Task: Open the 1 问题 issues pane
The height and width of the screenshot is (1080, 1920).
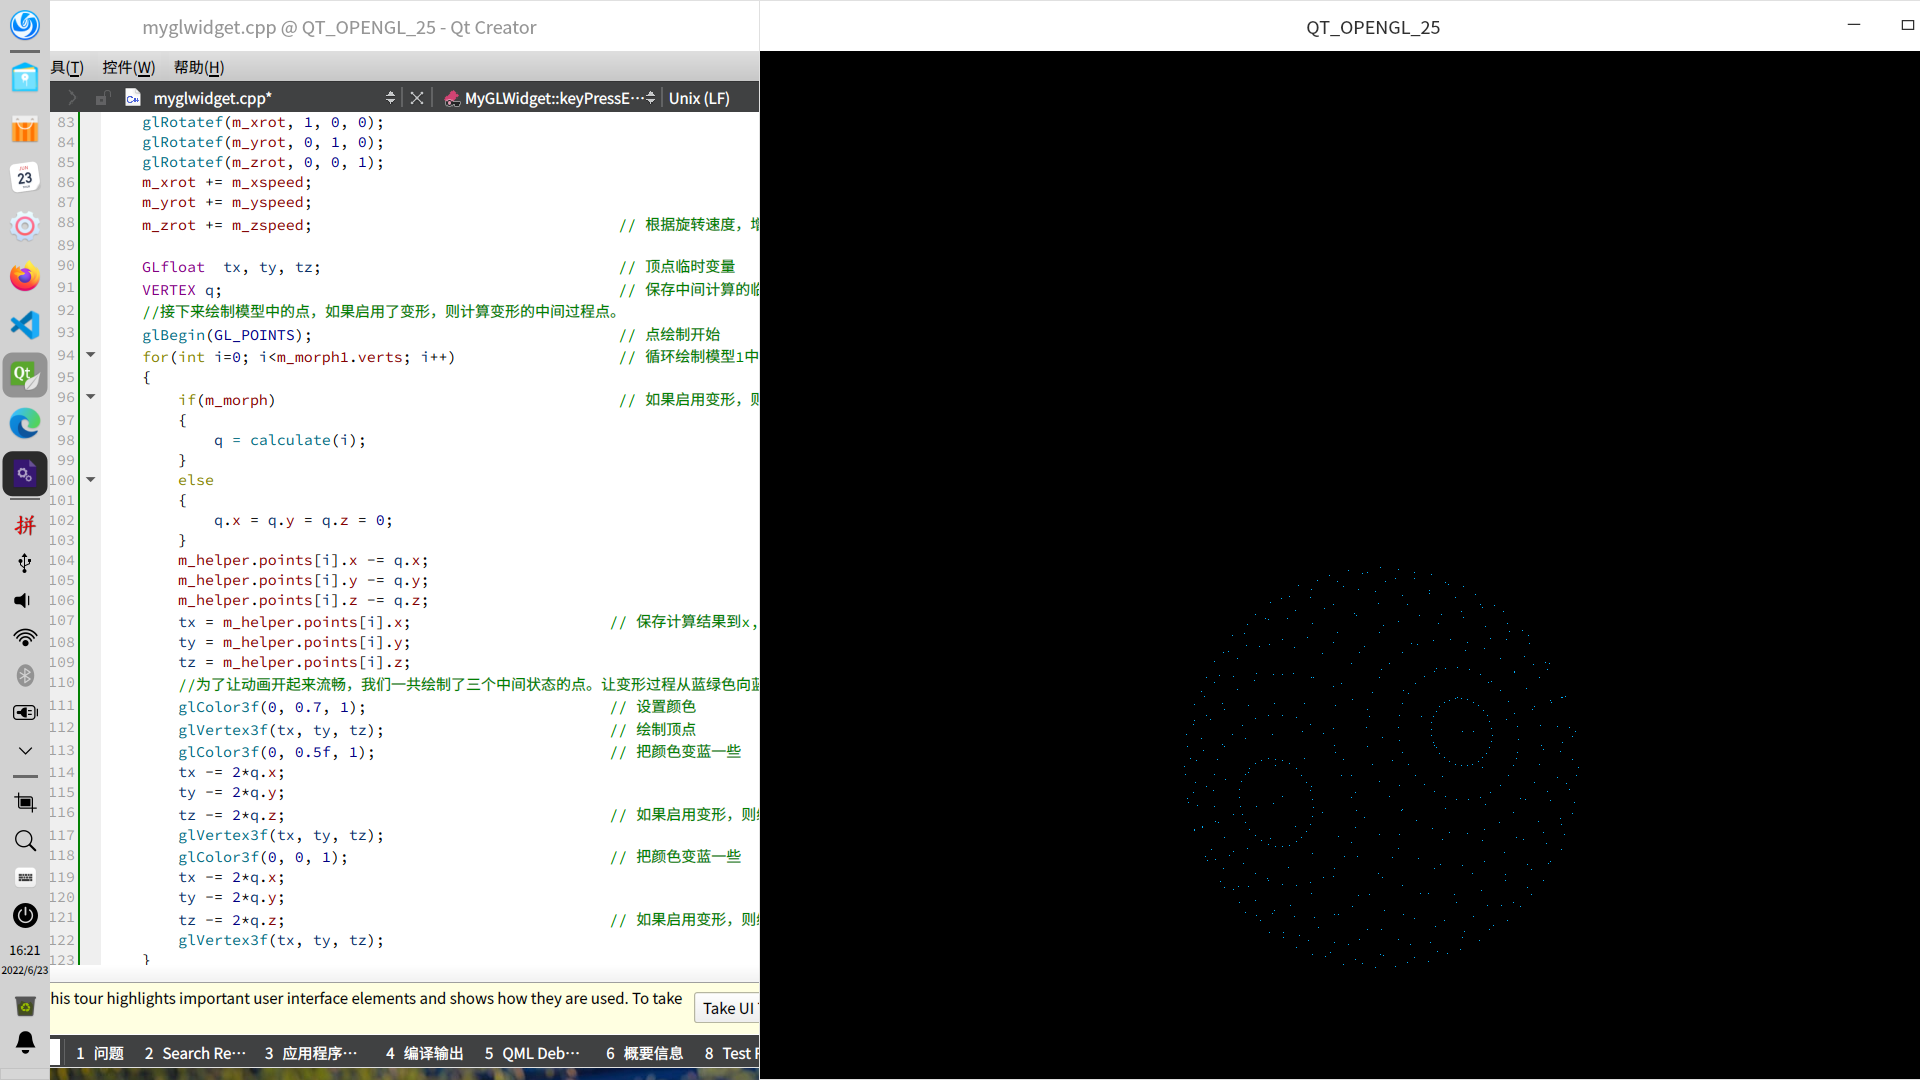Action: pos(100,1053)
